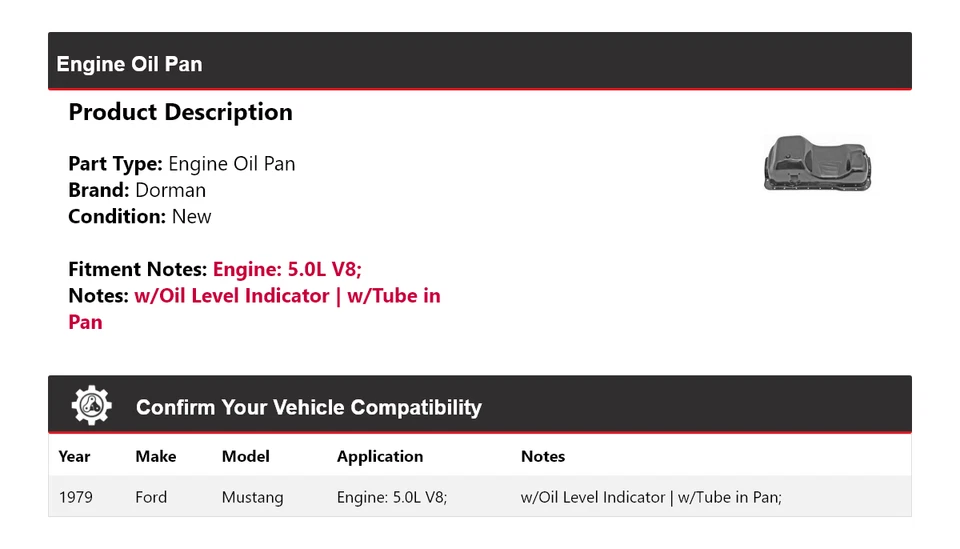The width and height of the screenshot is (960, 549).
Task: Select the Product Description heading
Action: coord(180,112)
